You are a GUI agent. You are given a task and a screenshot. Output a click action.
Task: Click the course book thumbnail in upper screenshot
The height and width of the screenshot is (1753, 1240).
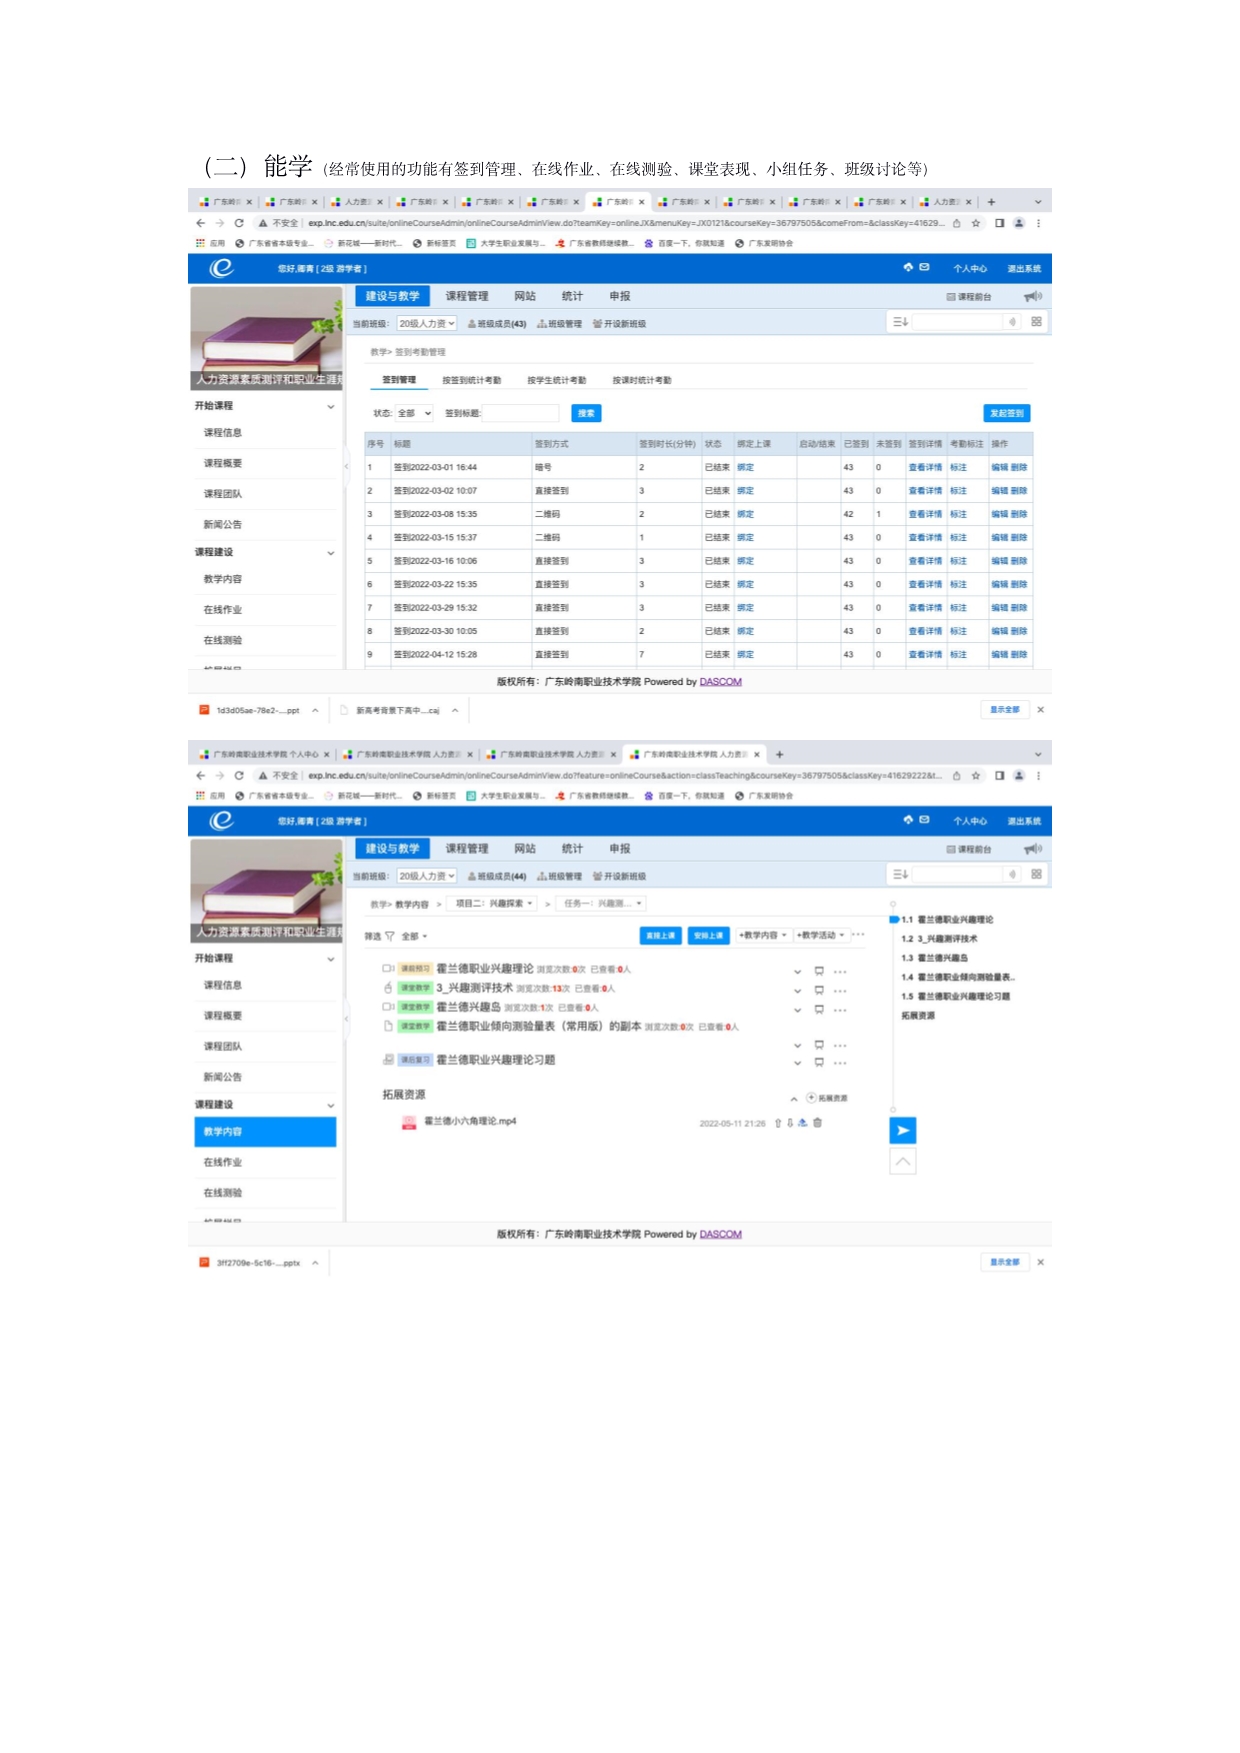point(266,339)
